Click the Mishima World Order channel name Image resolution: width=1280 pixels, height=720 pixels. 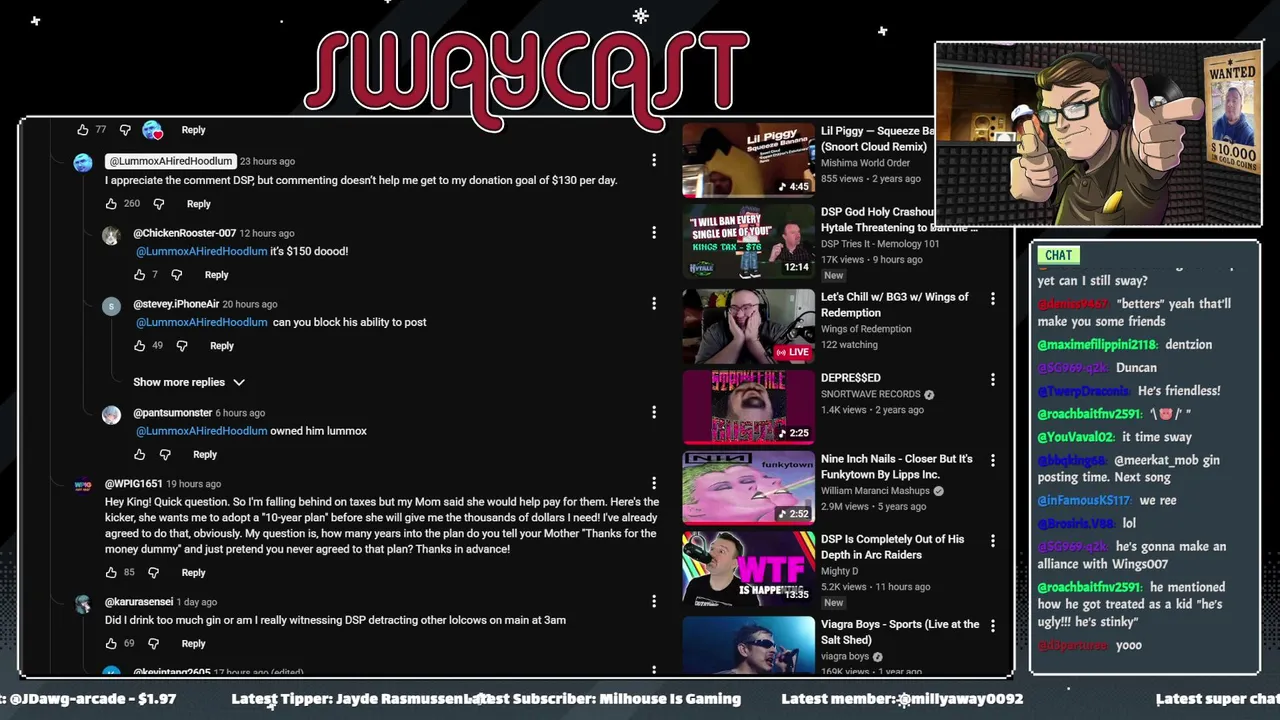click(865, 163)
